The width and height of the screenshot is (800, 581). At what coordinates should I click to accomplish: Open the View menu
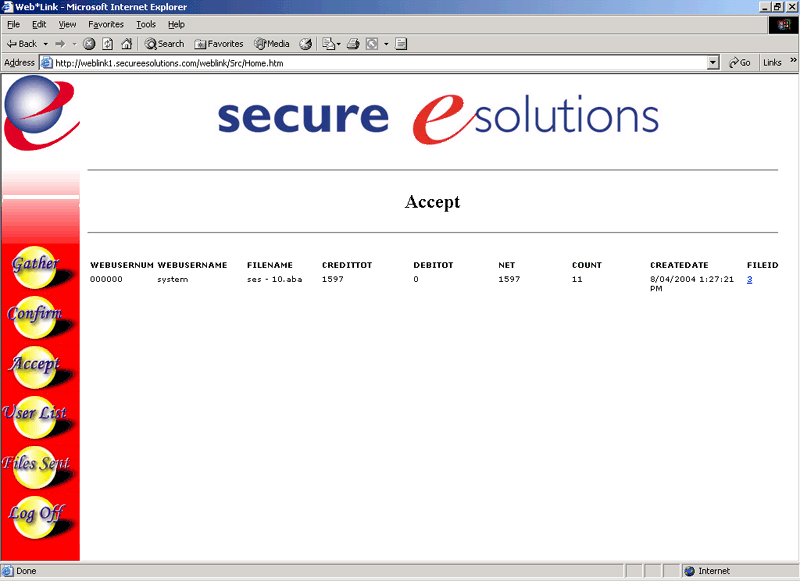(67, 24)
